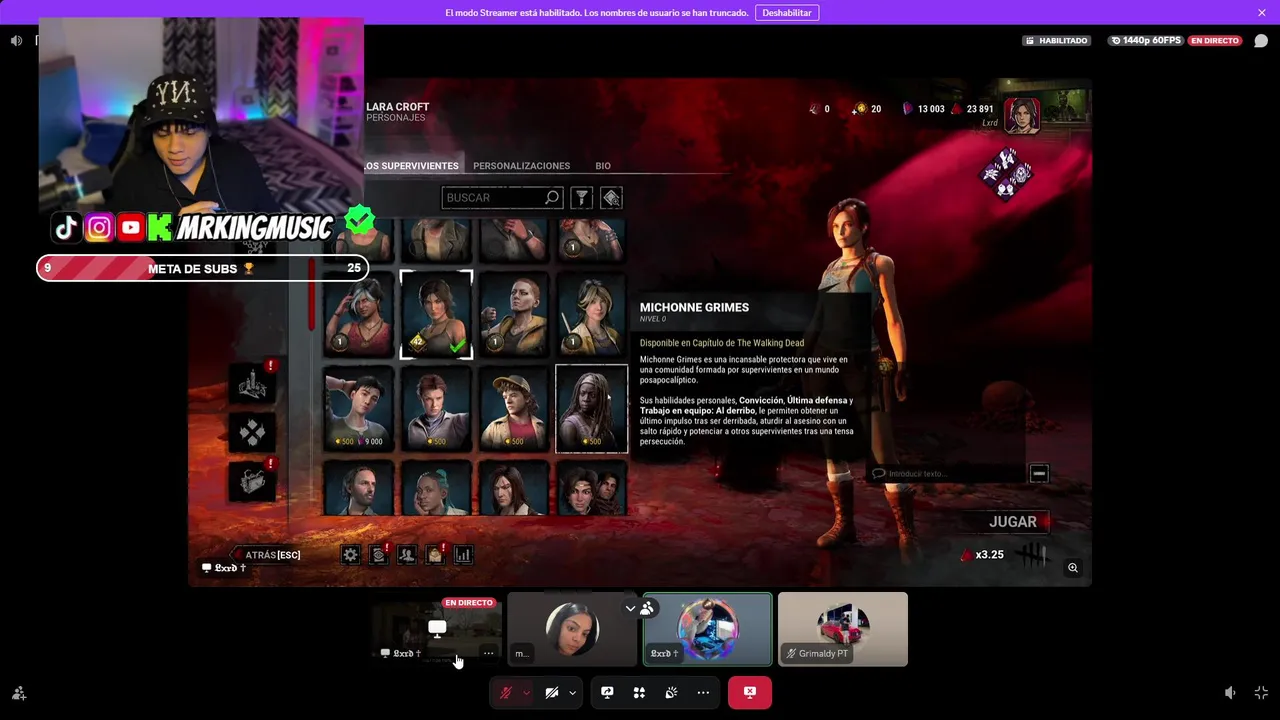Screen dimensions: 1280x720
Task: Click the Introducir texto chat field
Action: click(945, 473)
